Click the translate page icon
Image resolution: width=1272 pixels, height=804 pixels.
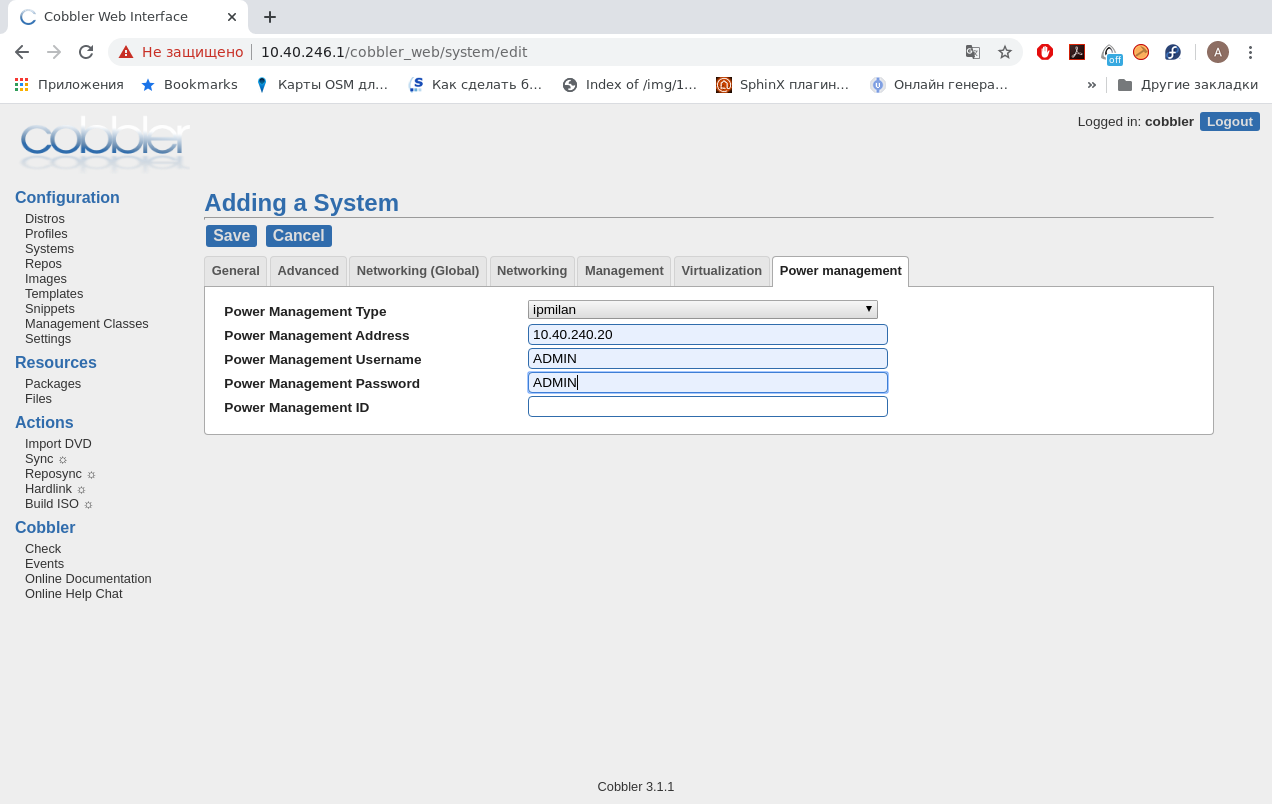[972, 52]
